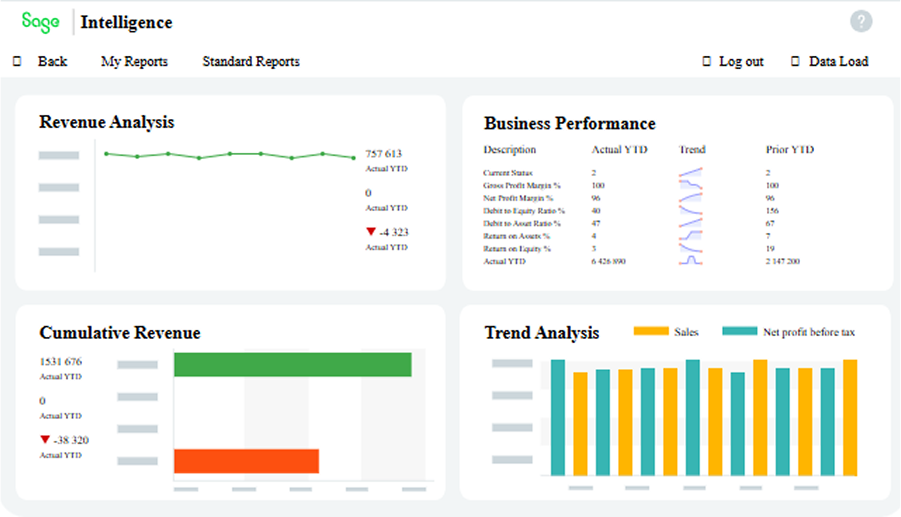Viewport: 901px width, 517px height.
Task: Click teal Net profit before tax swatch
Action: tap(739, 332)
